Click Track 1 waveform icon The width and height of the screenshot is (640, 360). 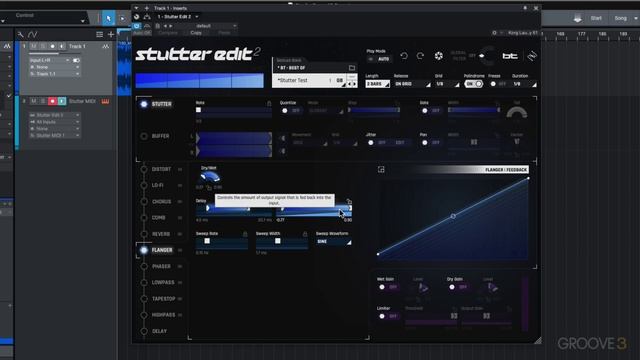click(106, 47)
